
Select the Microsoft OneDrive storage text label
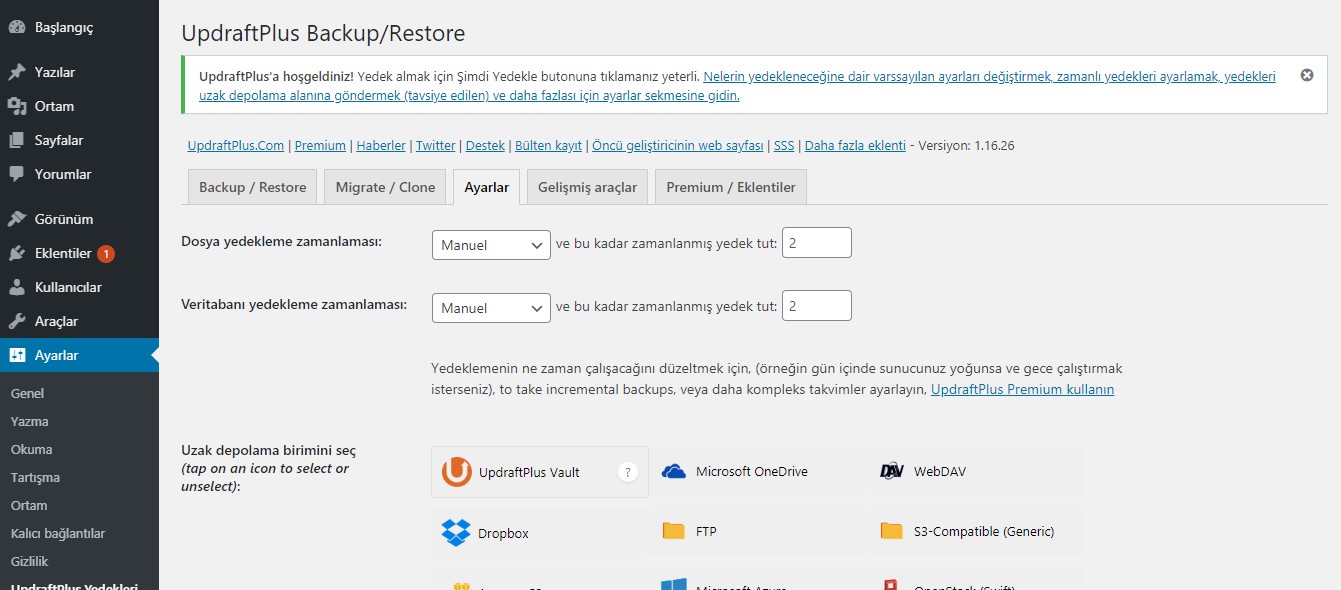pyautogui.click(x=752, y=471)
